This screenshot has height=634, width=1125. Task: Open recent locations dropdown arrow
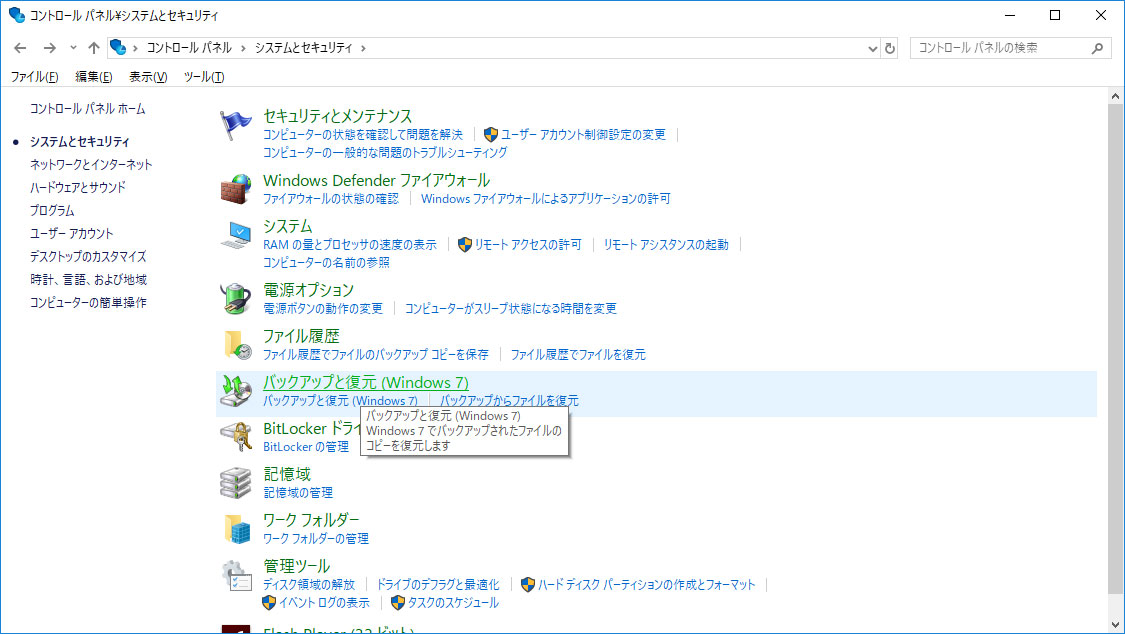(x=73, y=48)
